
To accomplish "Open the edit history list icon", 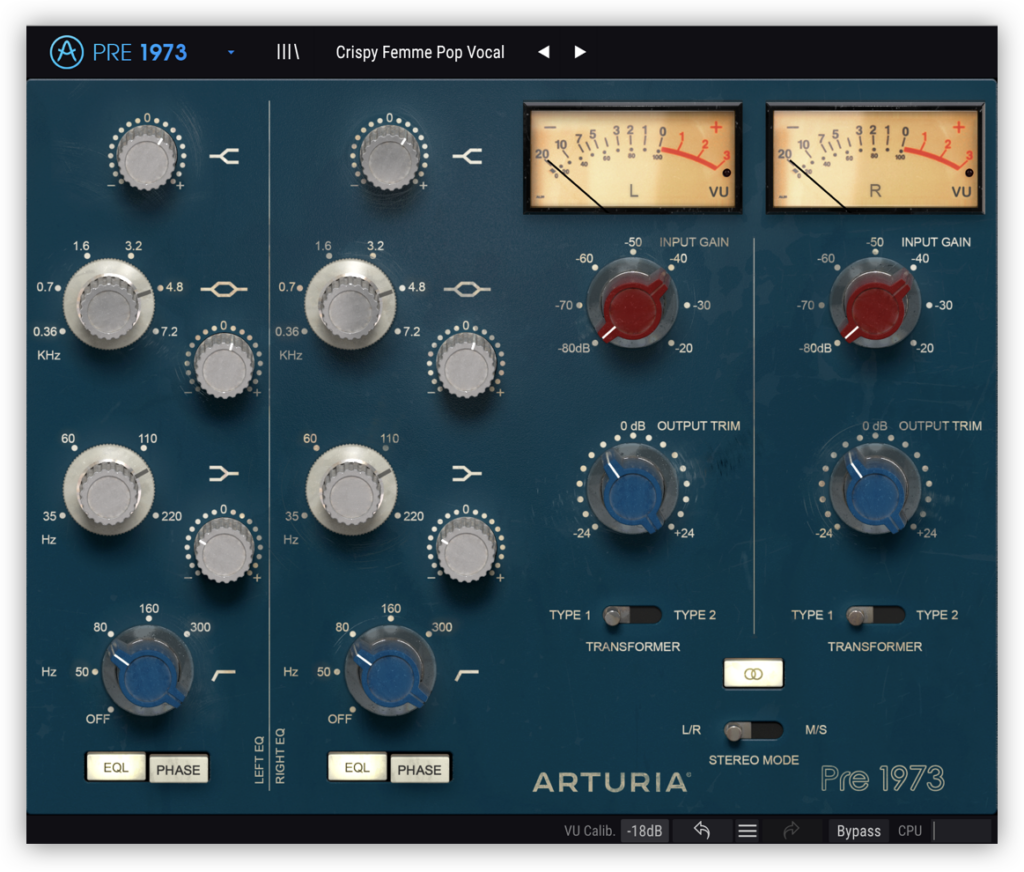I will coord(747,831).
